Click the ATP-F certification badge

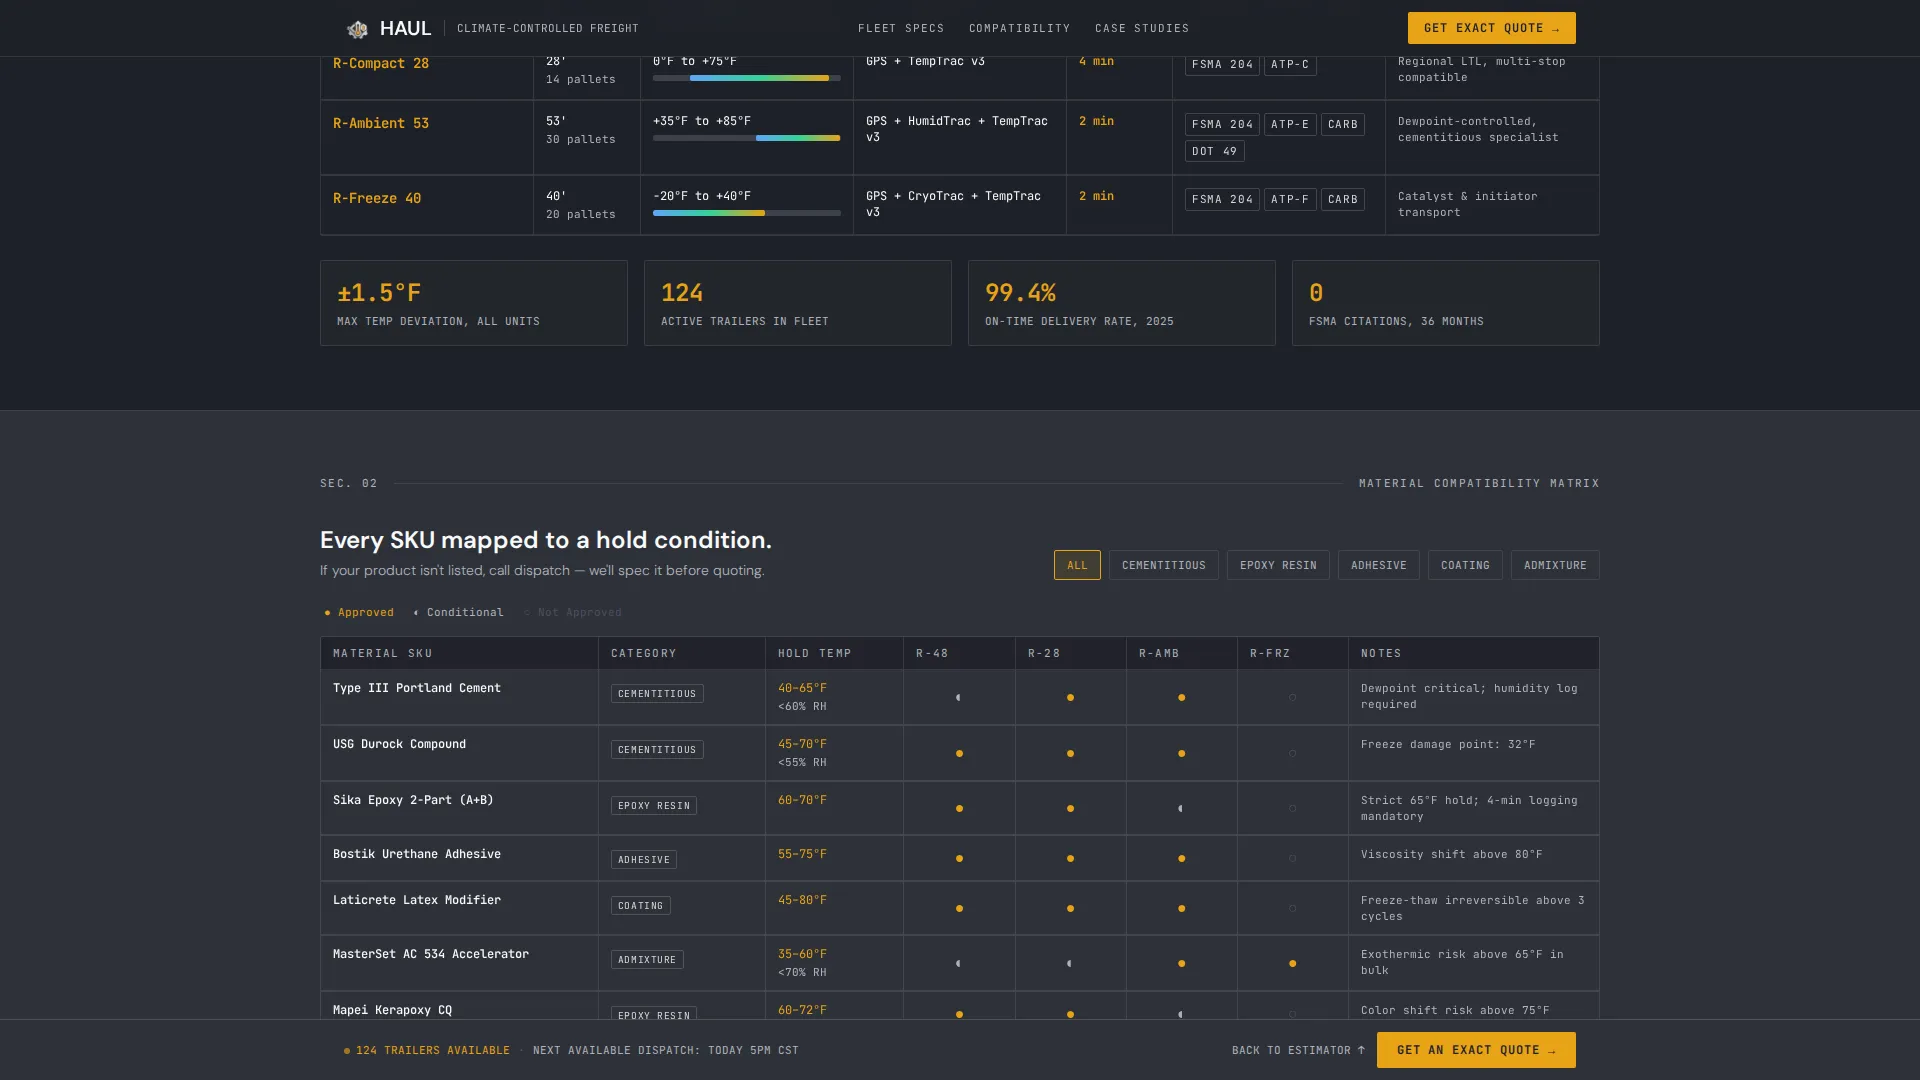pos(1290,199)
